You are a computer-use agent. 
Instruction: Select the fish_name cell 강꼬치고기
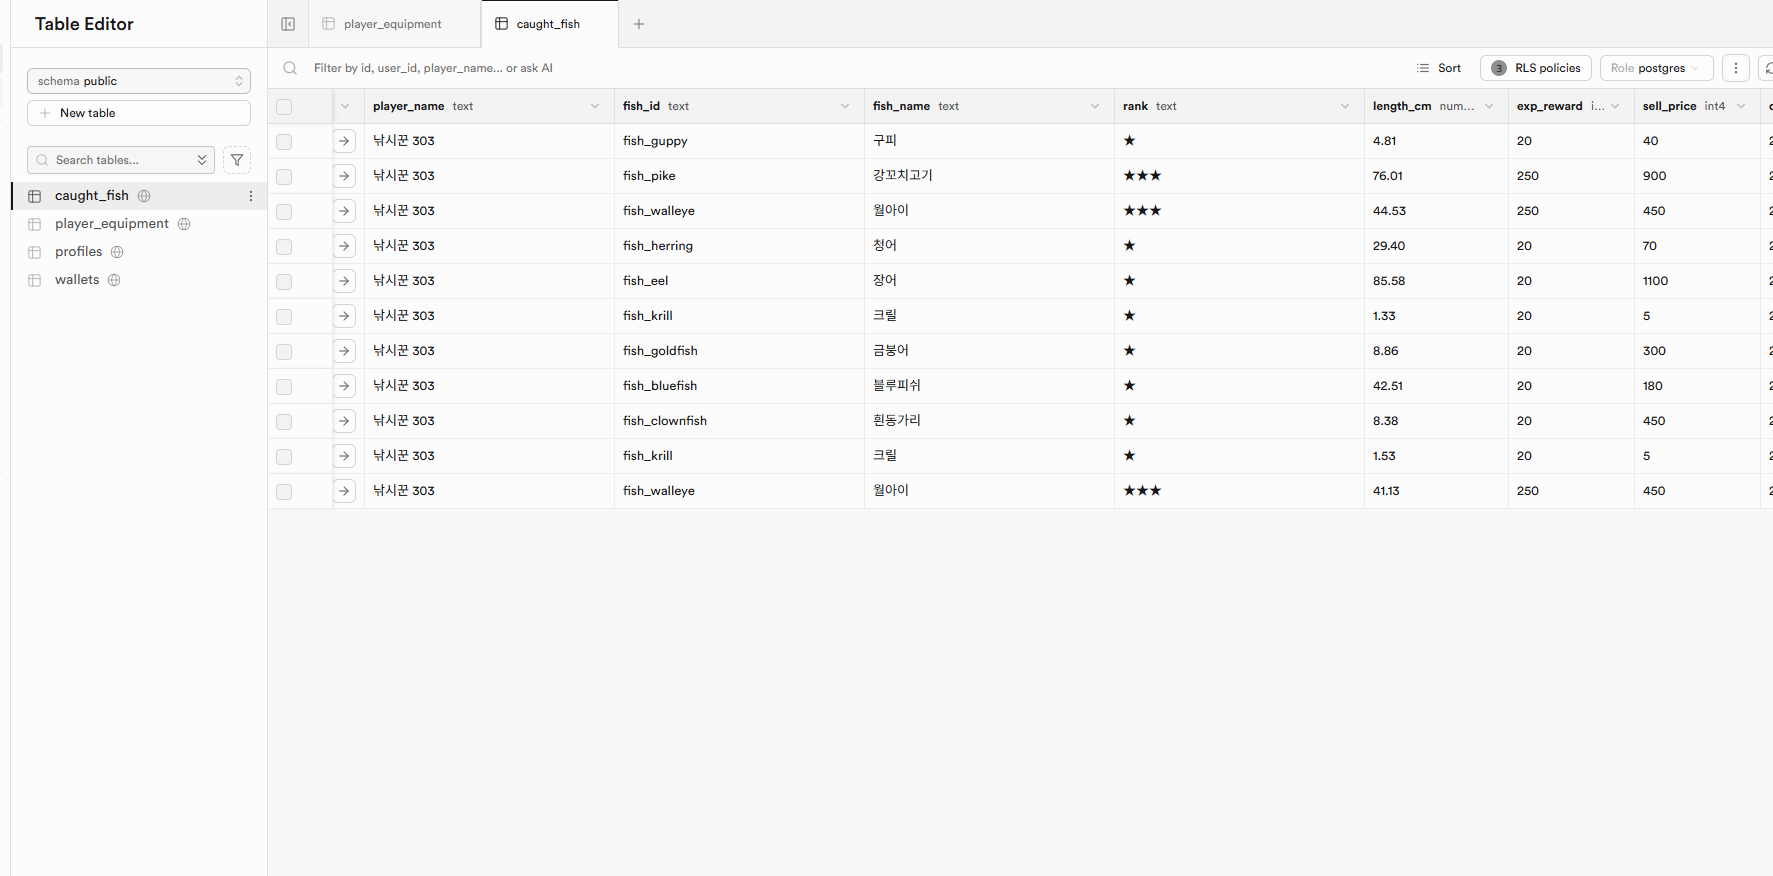(989, 176)
